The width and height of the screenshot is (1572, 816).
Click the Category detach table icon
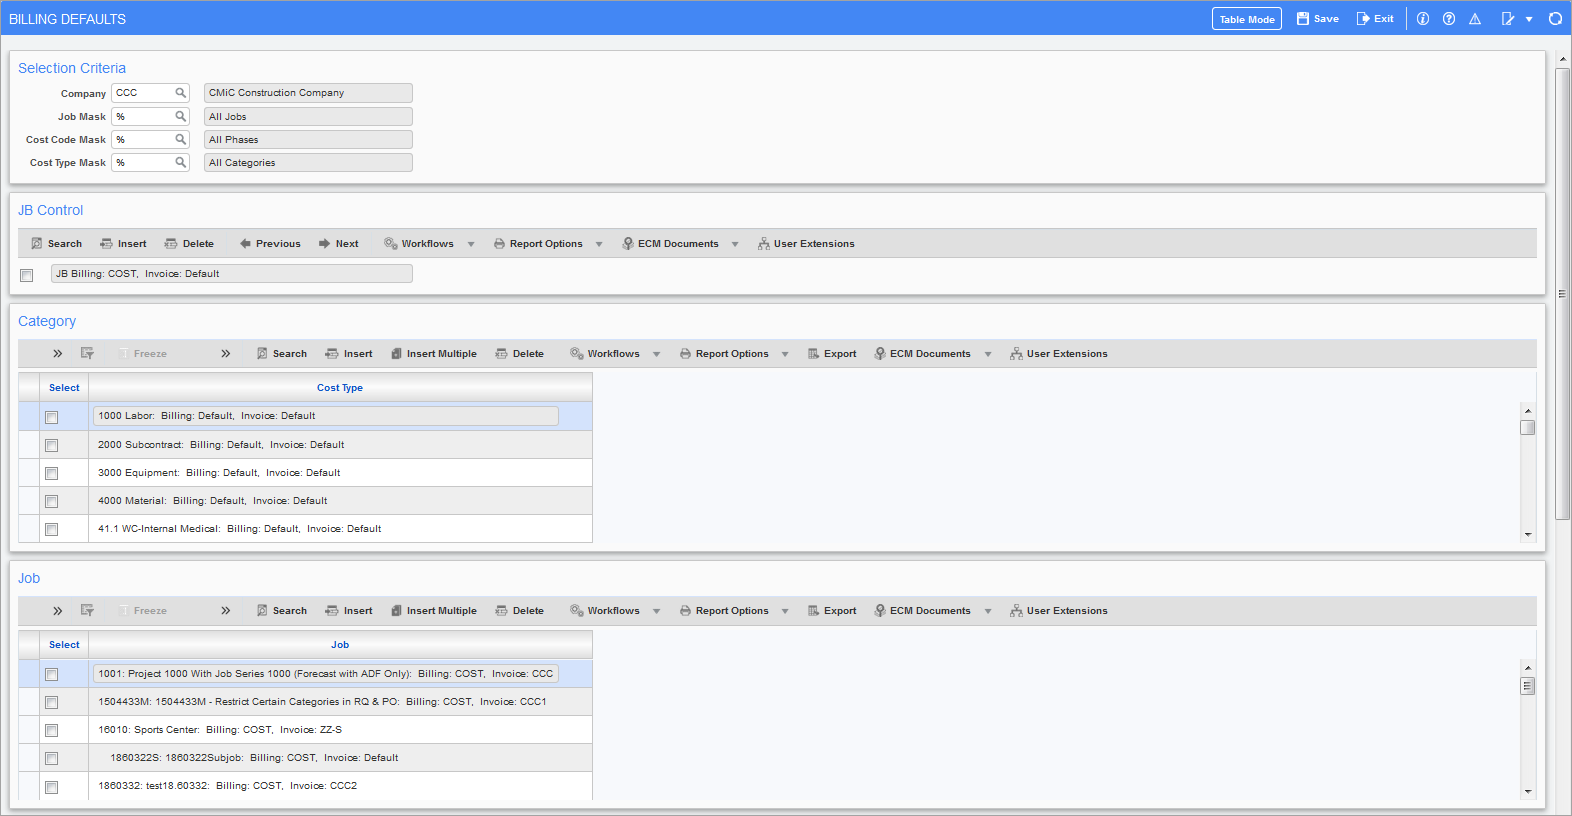click(87, 354)
